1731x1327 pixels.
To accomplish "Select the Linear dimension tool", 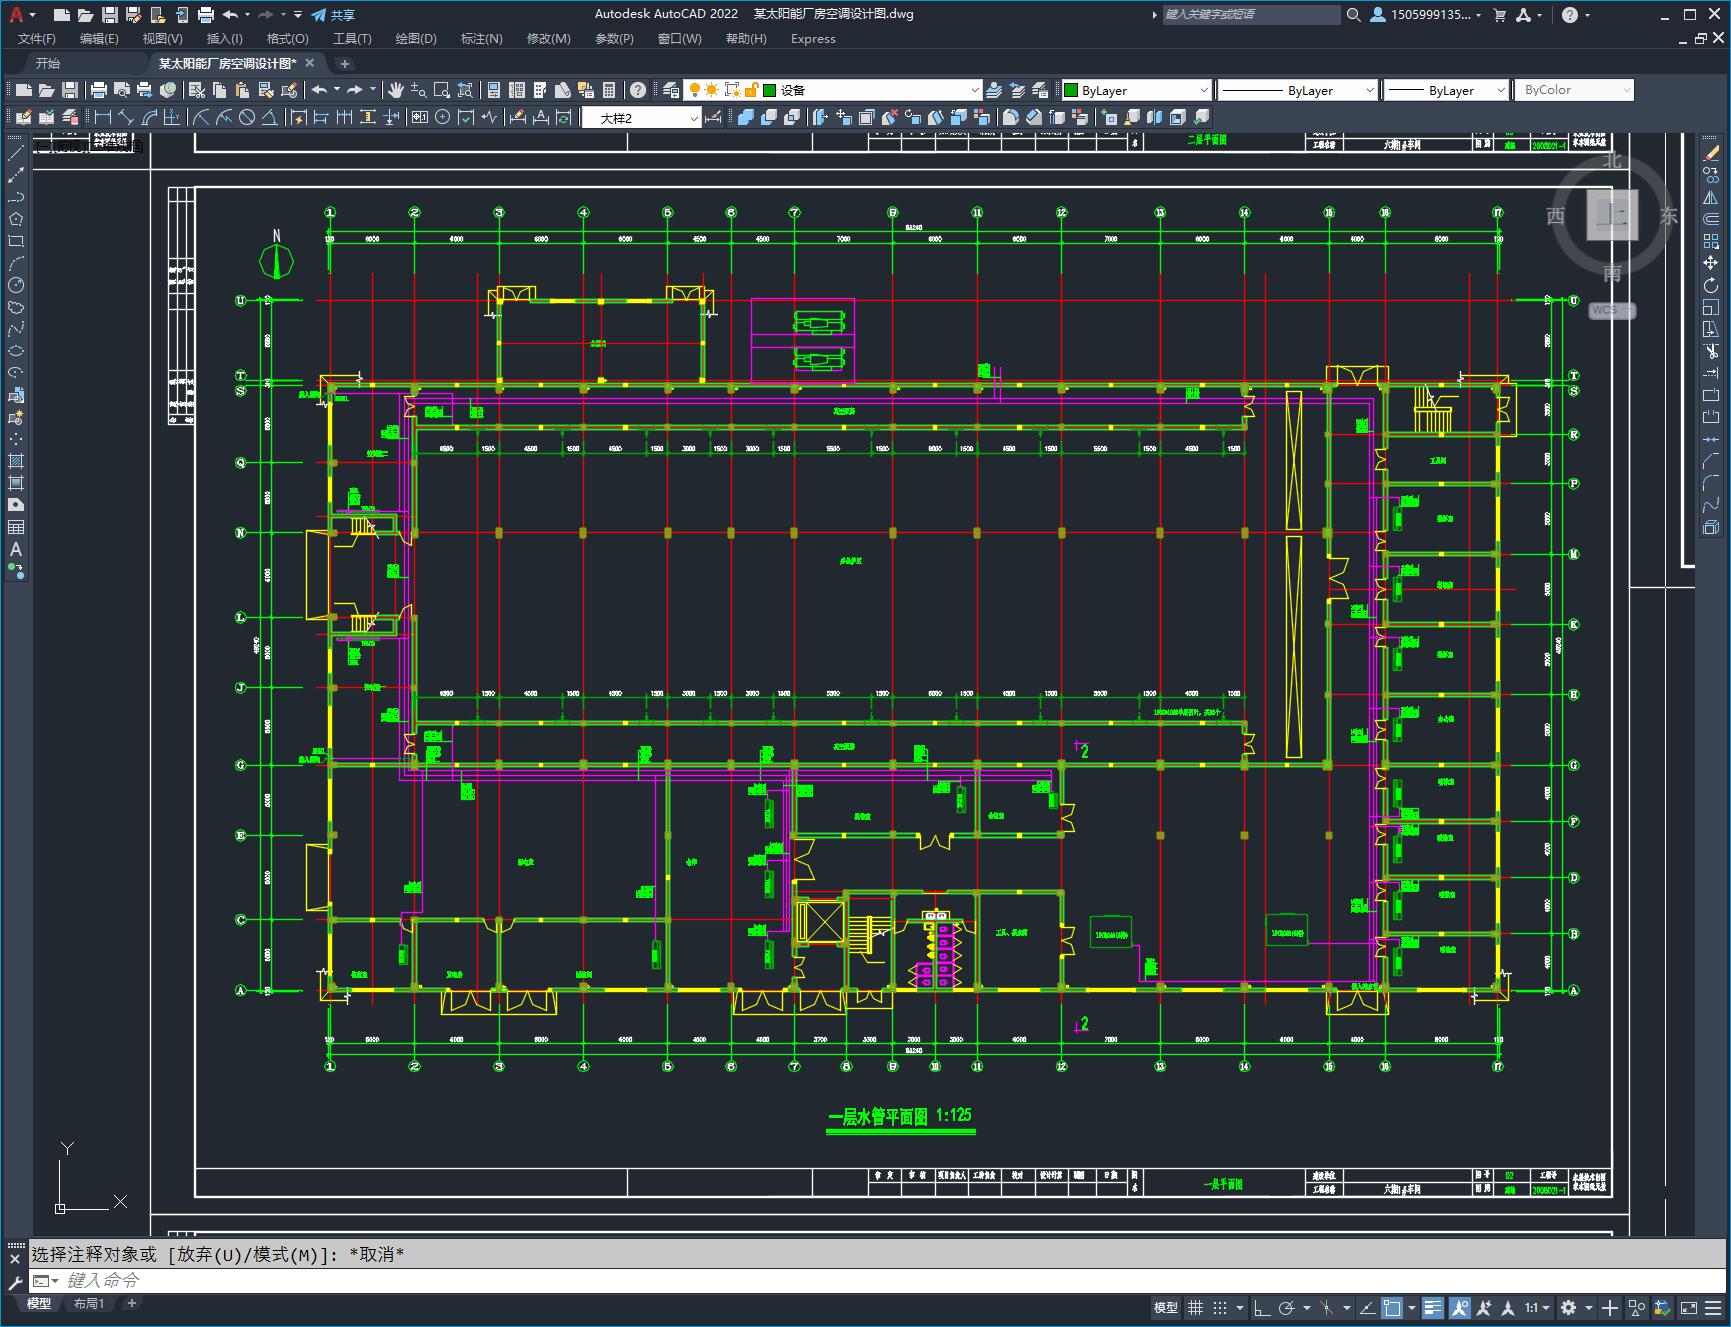I will (x=103, y=118).
